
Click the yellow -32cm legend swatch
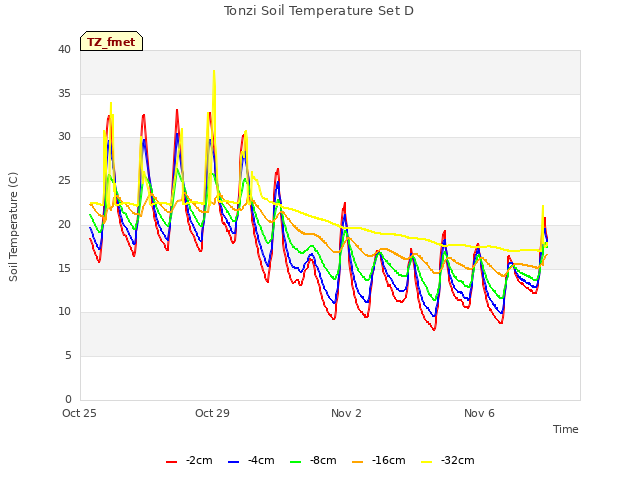click(427, 462)
